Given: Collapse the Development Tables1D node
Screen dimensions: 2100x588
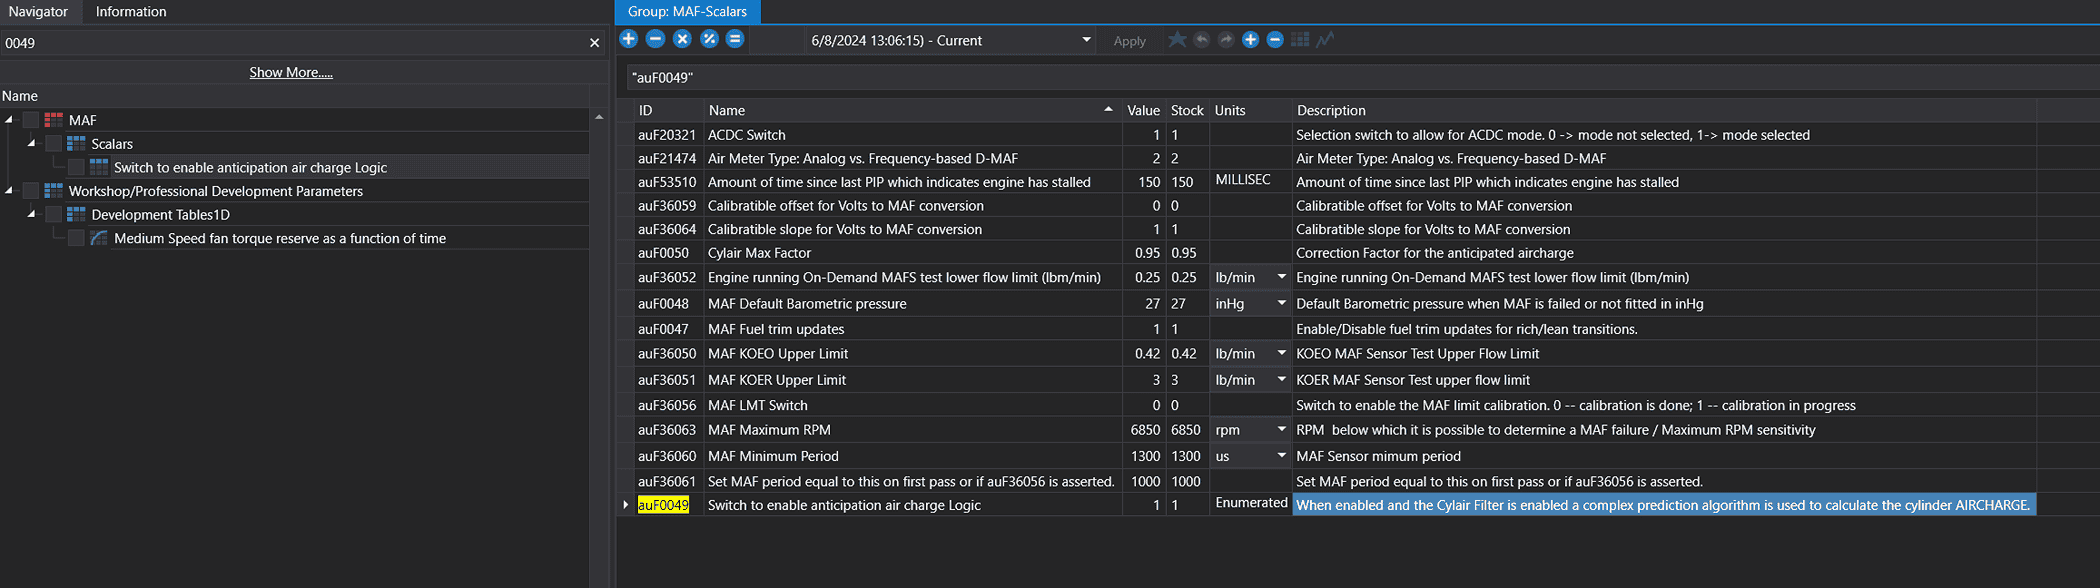Looking at the screenshot, I should [32, 214].
